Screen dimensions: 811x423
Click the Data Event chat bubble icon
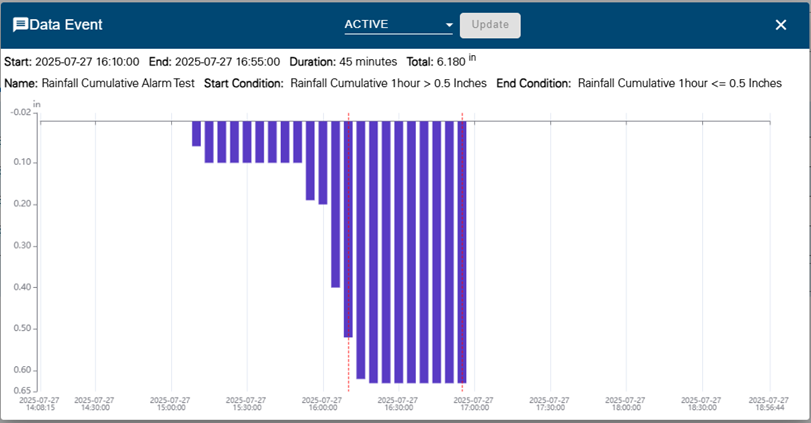[19, 25]
